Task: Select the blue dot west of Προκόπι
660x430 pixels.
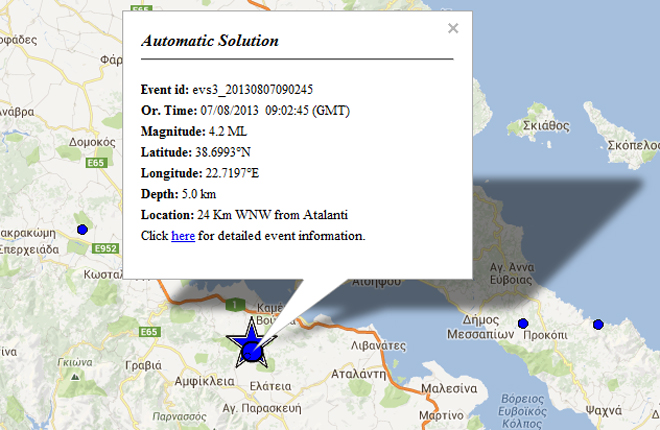Action: tap(523, 323)
